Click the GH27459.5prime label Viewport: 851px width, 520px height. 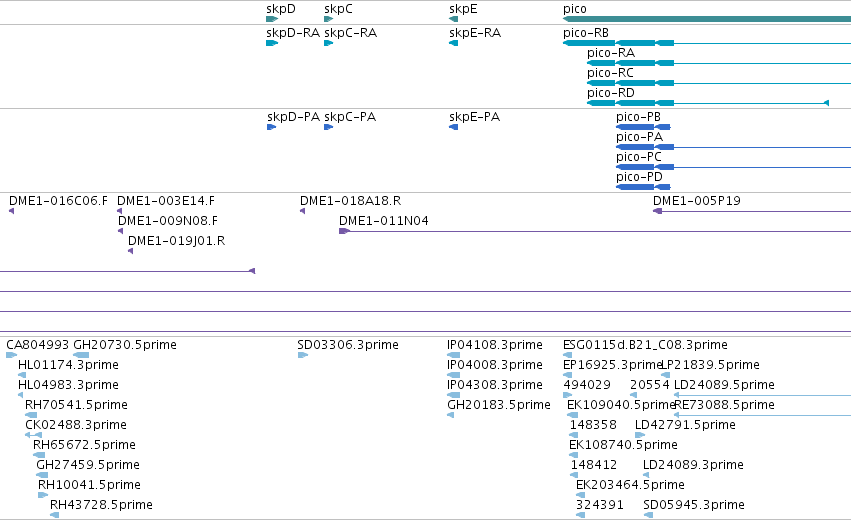88,465
